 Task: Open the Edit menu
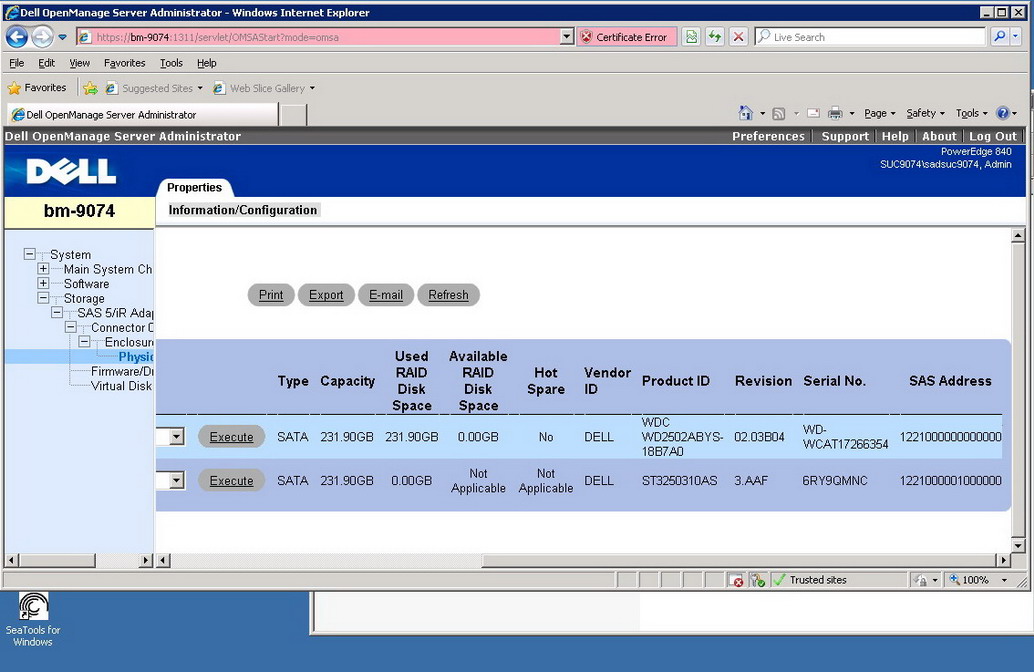46,63
